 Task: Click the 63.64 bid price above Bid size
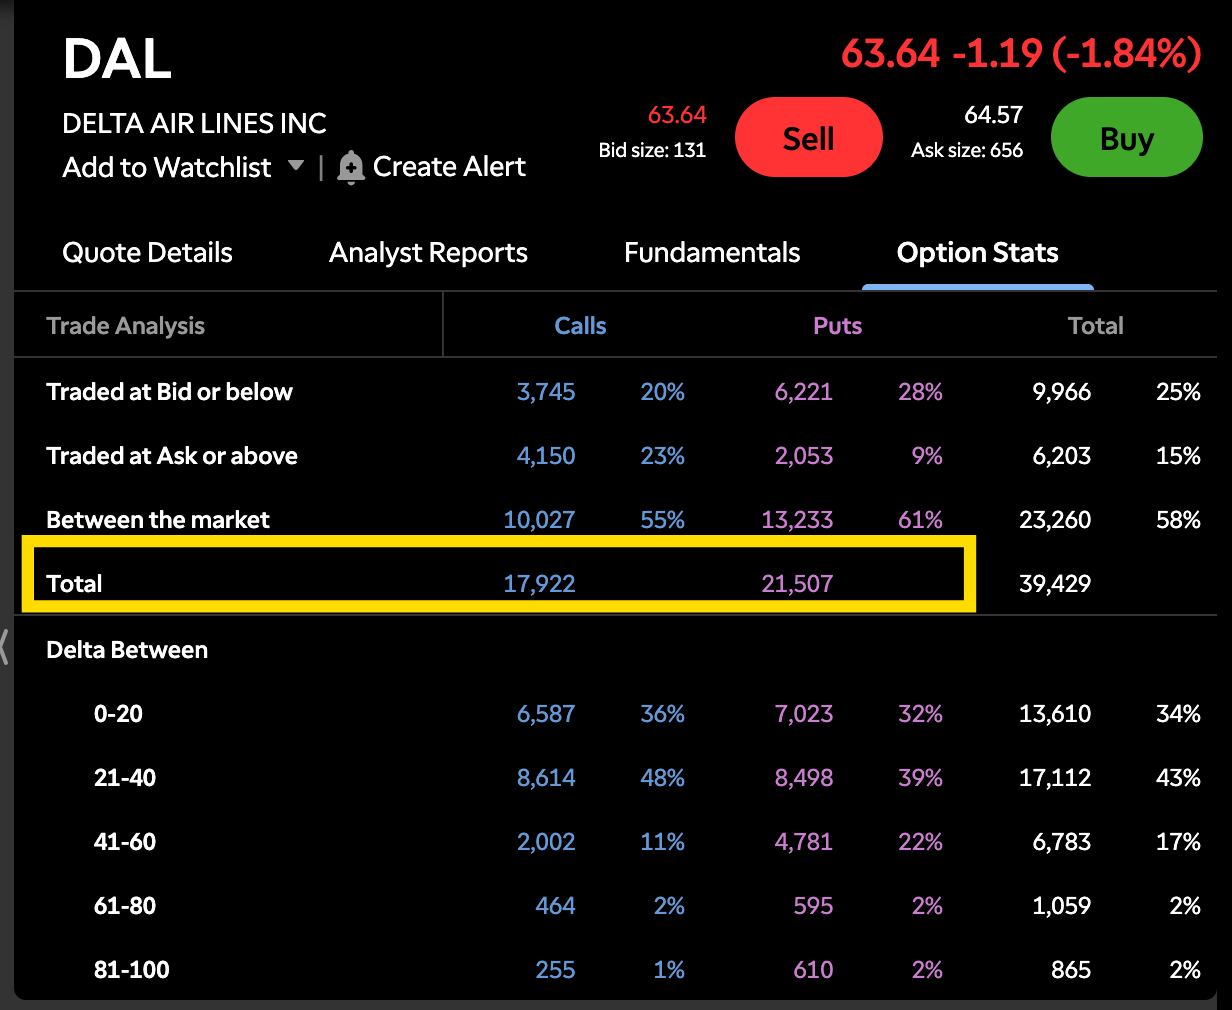[x=676, y=115]
